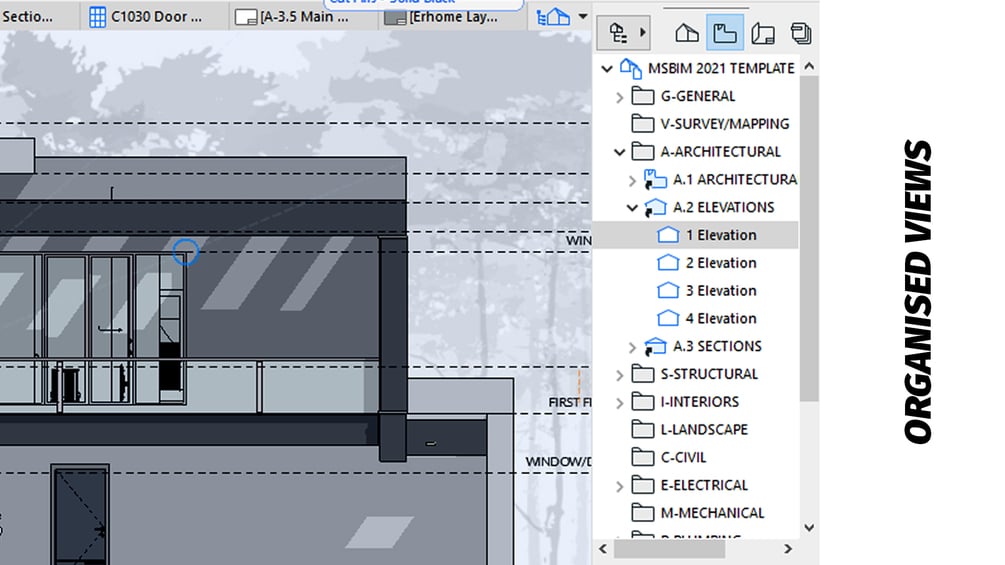Expand the I-INTERIORS folder
Screen dimensions: 1005x565
coord(619,403)
